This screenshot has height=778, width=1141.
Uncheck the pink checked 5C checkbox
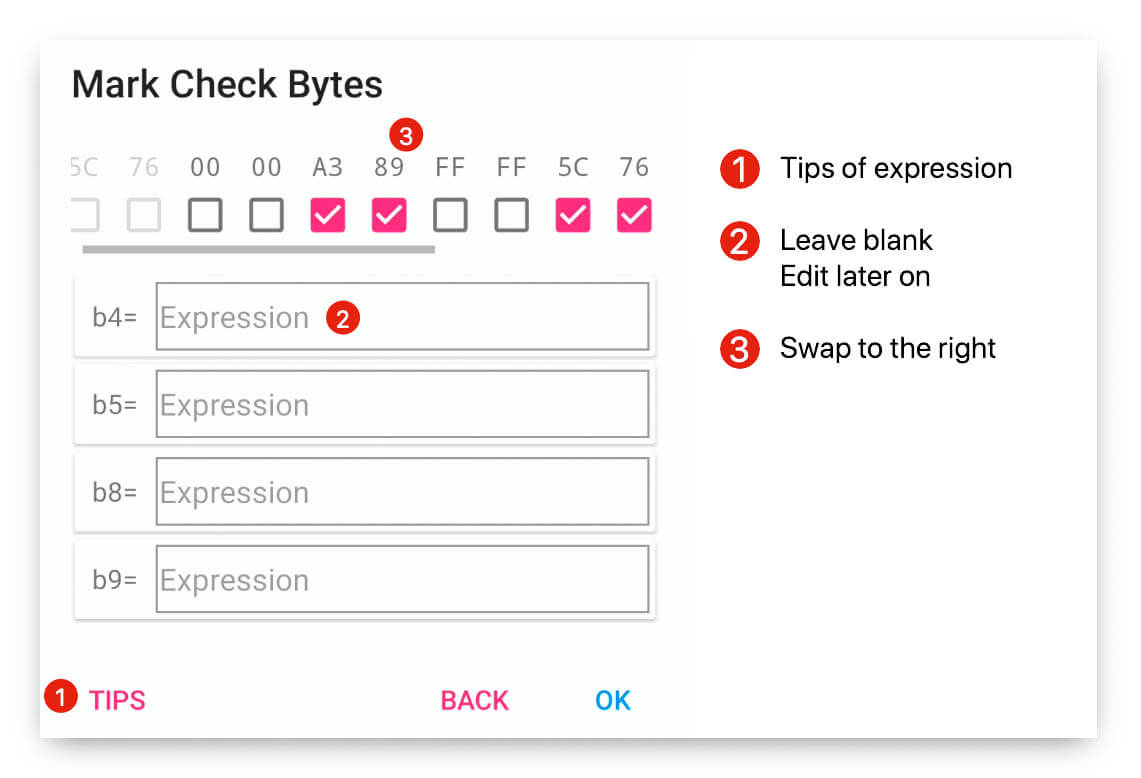573,215
